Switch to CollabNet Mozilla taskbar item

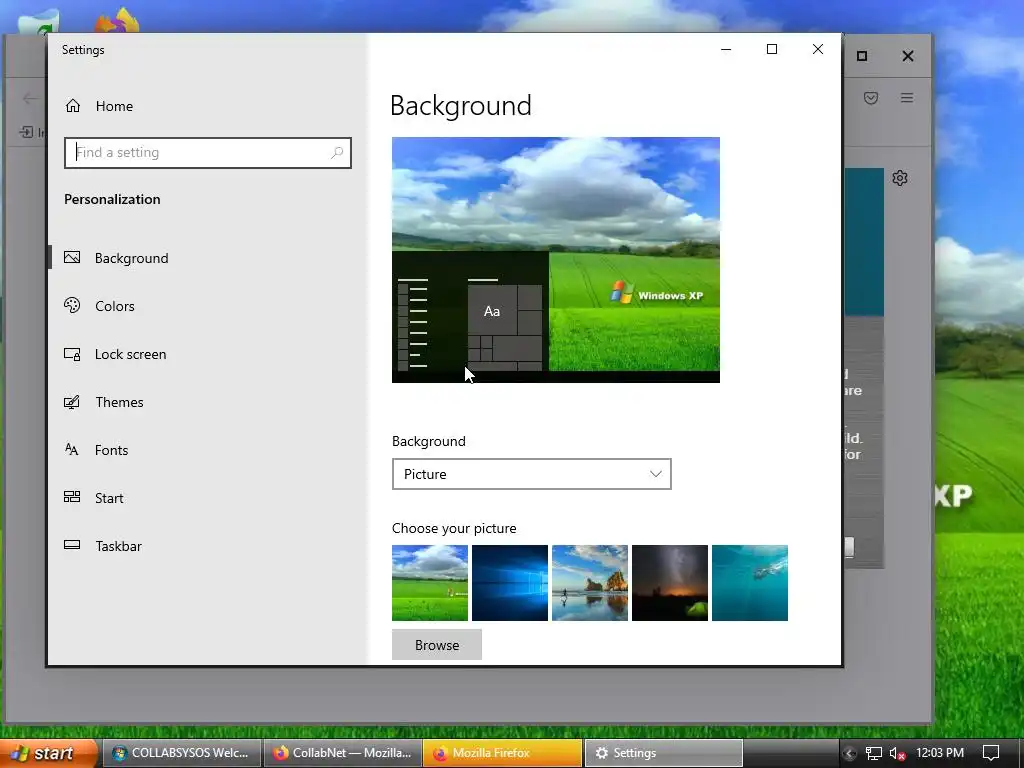coord(343,753)
